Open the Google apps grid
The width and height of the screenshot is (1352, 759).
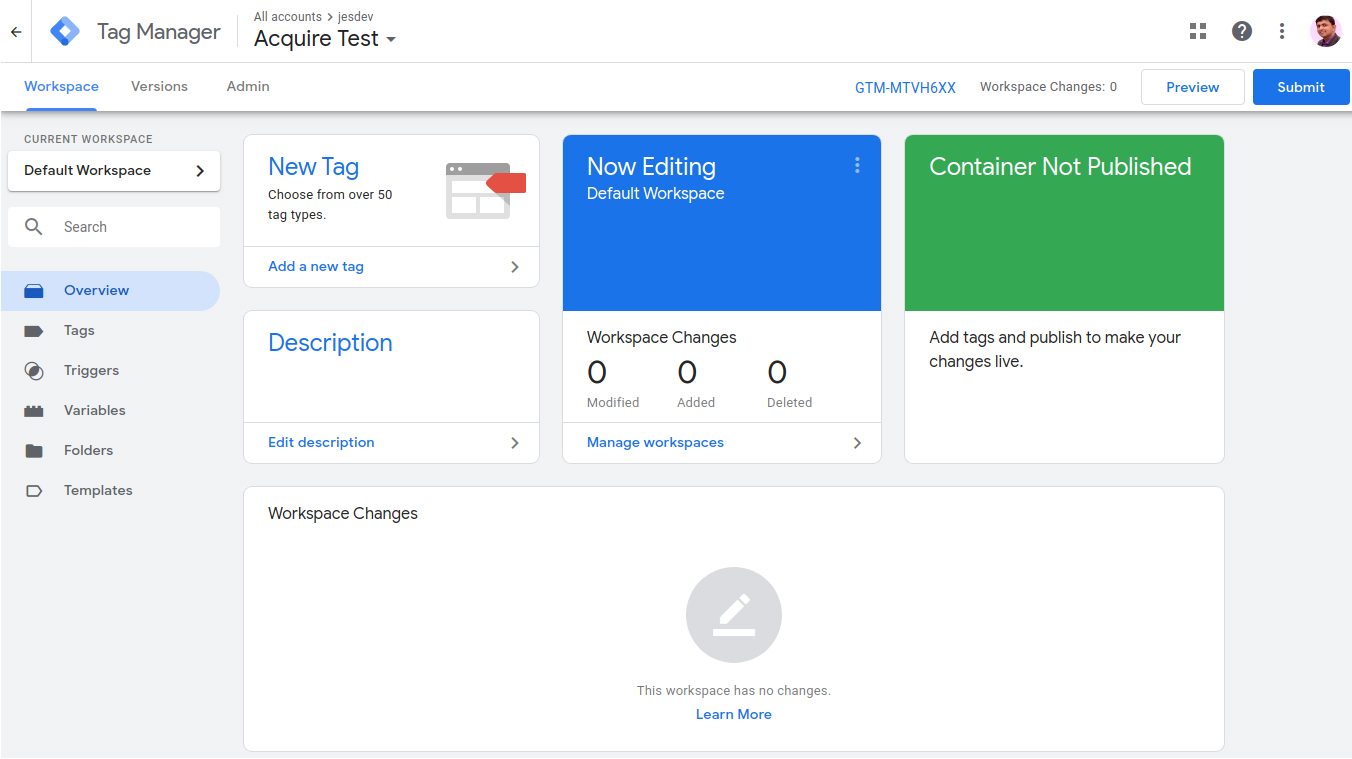[1198, 31]
